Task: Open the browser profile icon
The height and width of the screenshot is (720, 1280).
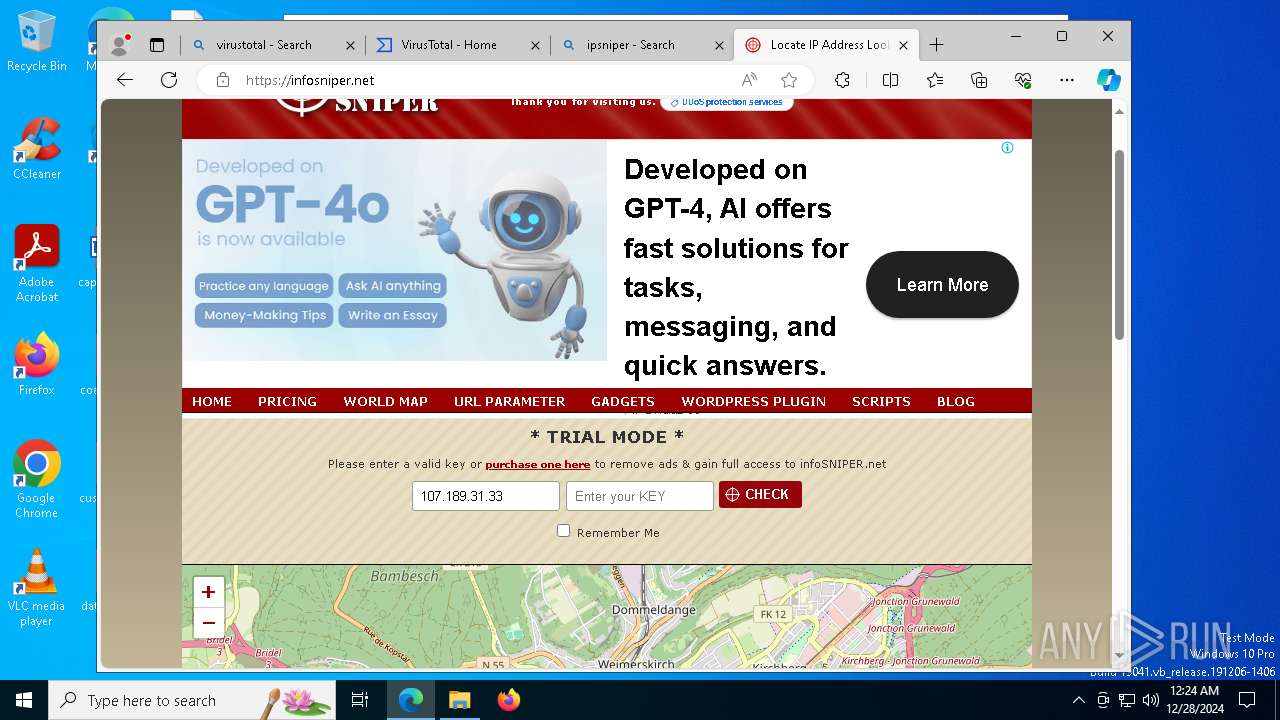Action: (x=120, y=44)
